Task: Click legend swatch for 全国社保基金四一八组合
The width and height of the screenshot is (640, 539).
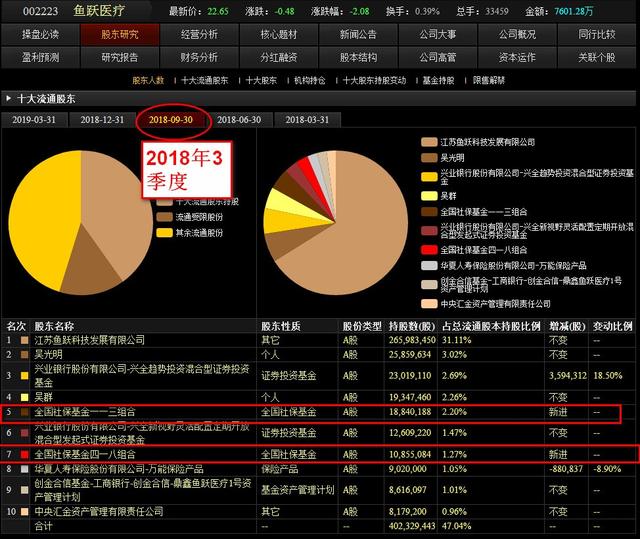Action: [429, 250]
